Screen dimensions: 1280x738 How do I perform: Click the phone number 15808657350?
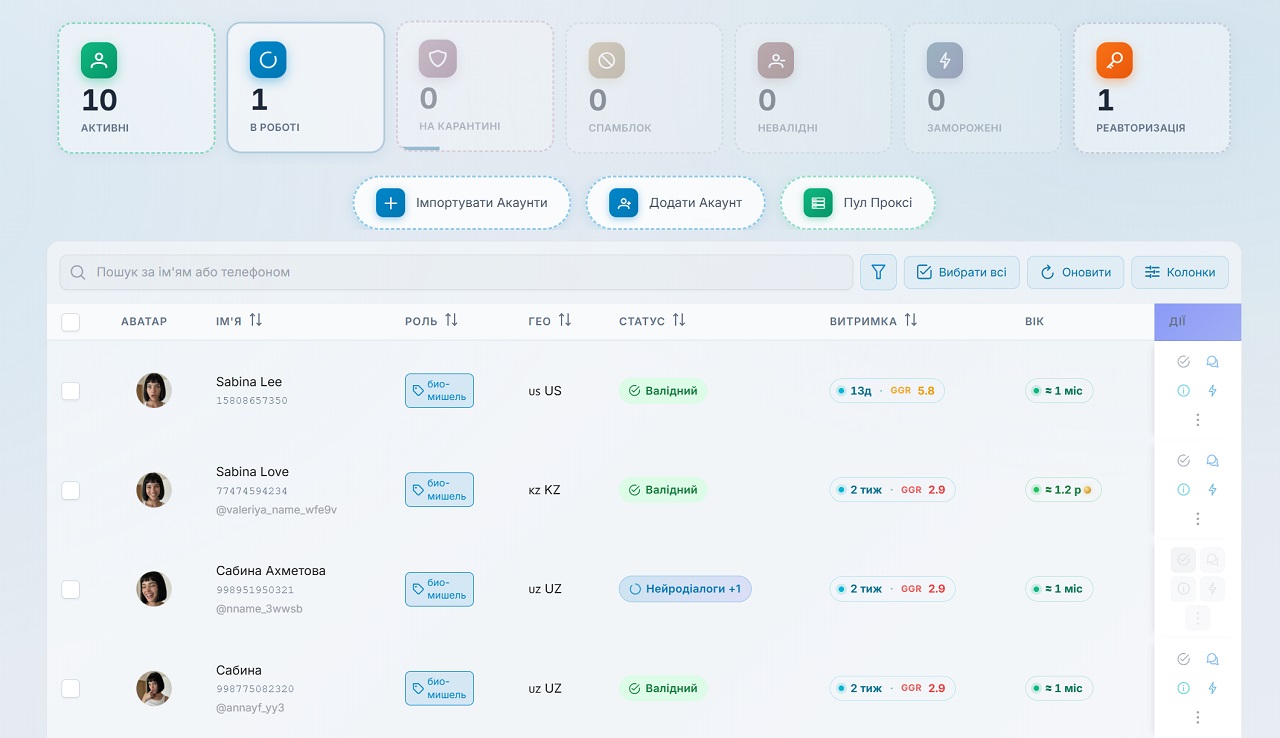coord(252,401)
